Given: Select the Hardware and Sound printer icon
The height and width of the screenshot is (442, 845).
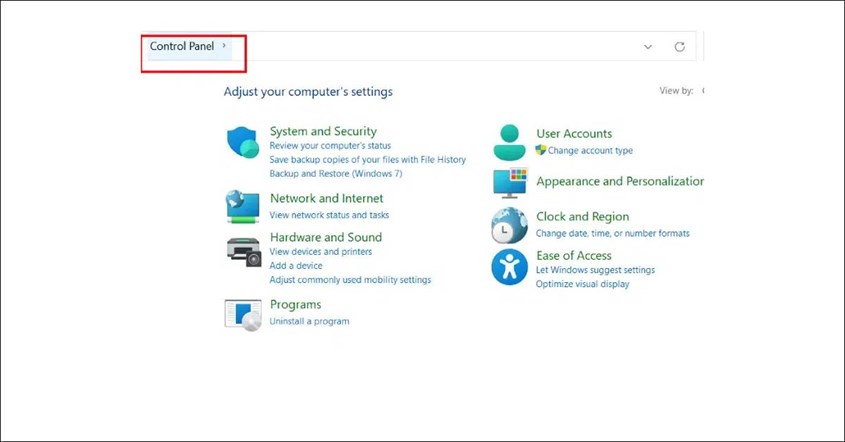Looking at the screenshot, I should tap(244, 252).
